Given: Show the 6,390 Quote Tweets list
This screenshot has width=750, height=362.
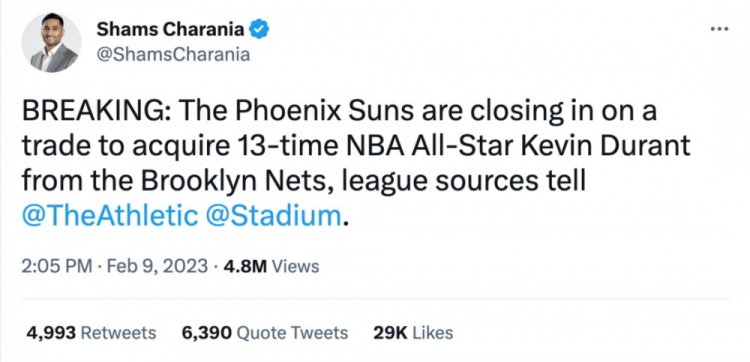Looking at the screenshot, I should 265,333.
